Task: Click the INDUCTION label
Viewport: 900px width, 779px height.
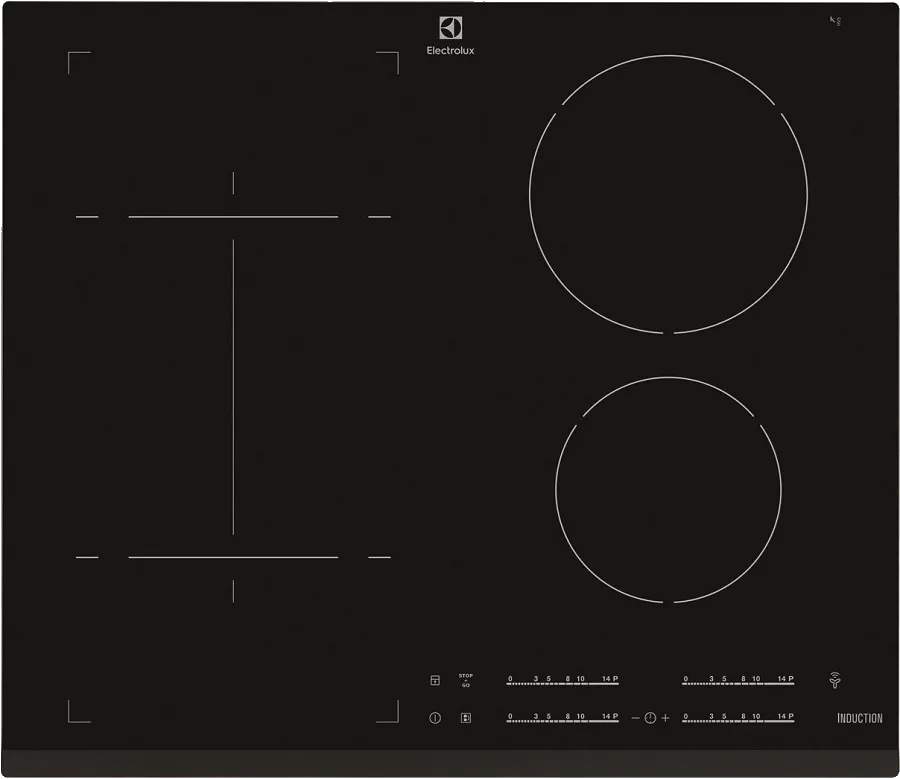Action: (x=859, y=718)
